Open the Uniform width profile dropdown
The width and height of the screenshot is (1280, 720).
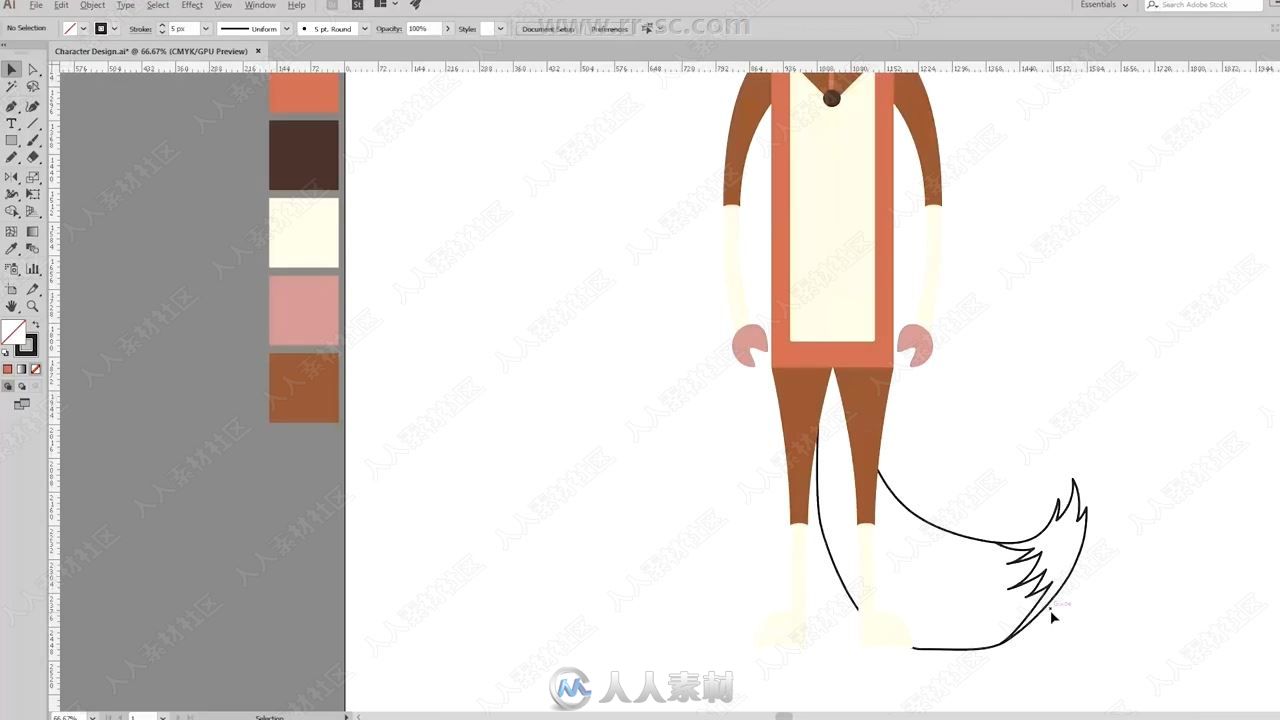[x=286, y=29]
